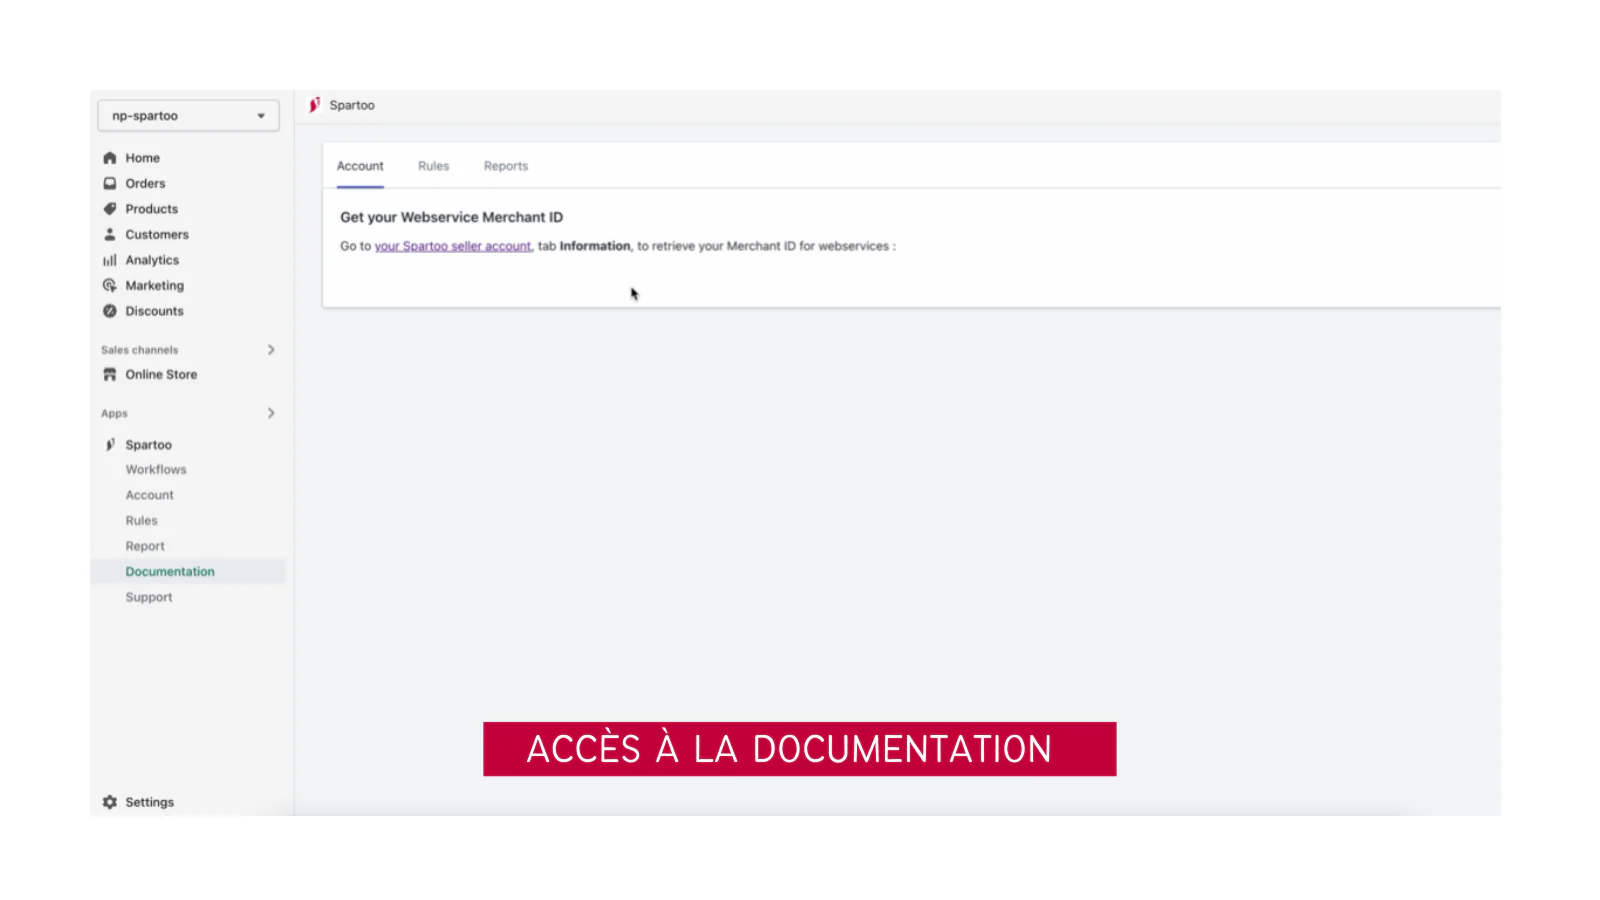Click the Orders inbox icon
This screenshot has height=900, width=1600.
110,184
